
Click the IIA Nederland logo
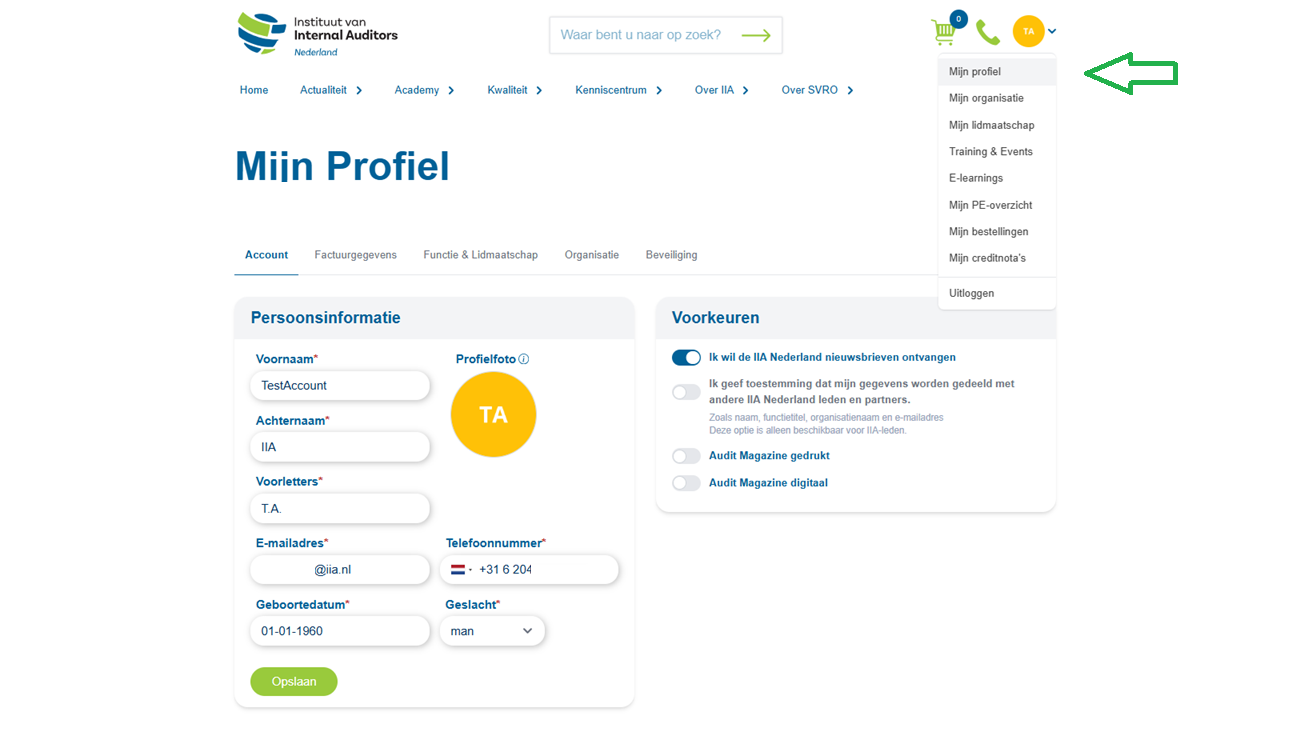point(318,34)
